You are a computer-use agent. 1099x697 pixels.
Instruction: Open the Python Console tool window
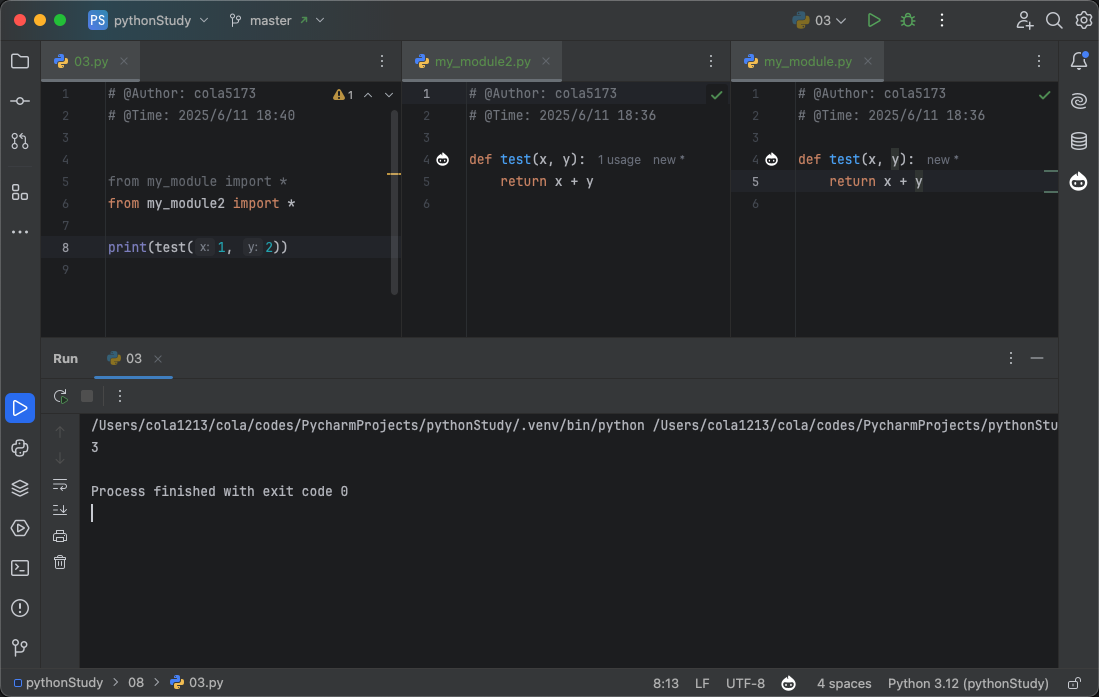click(x=20, y=447)
